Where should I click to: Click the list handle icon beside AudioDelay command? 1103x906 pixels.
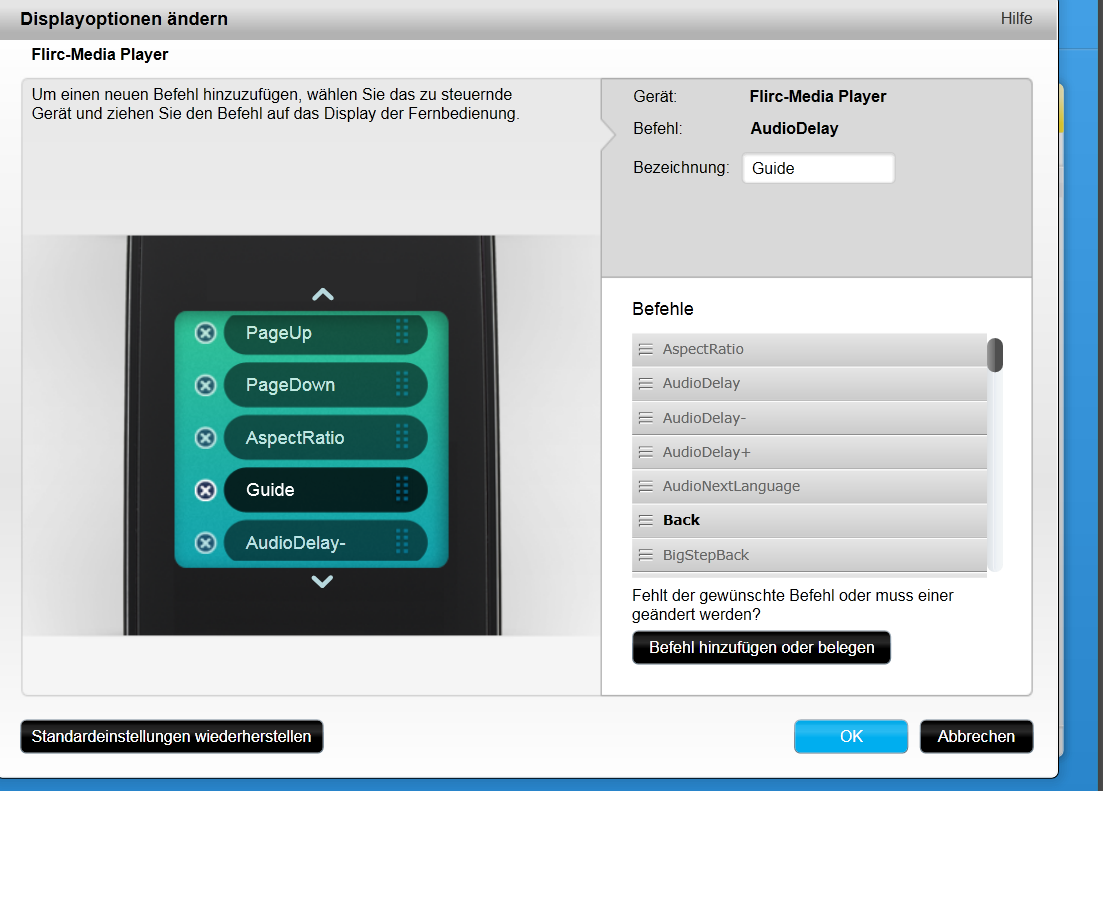point(645,383)
